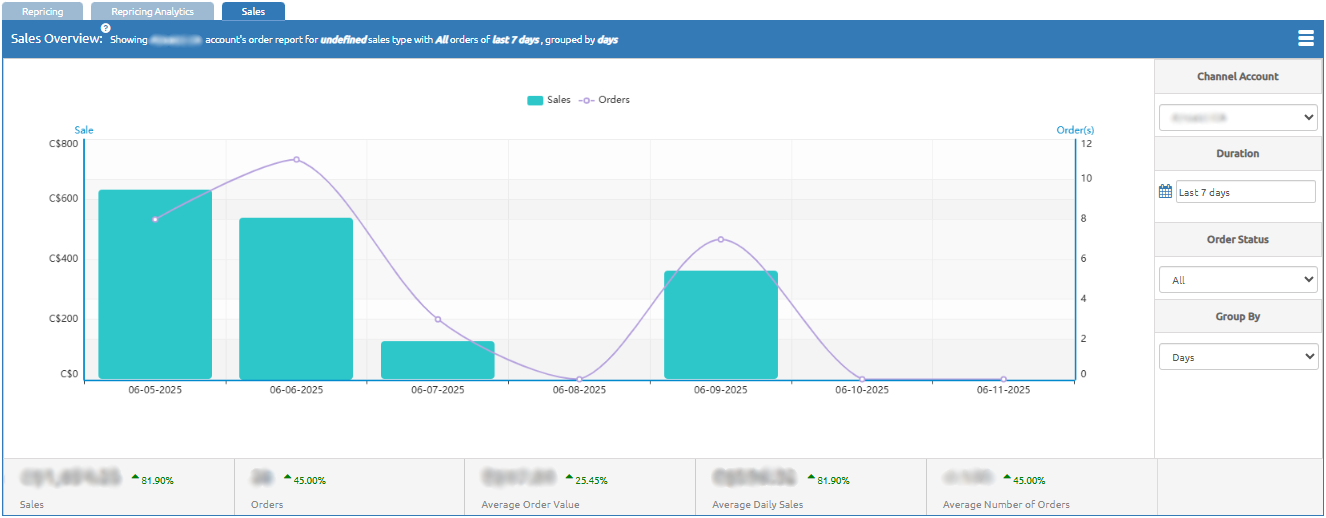Expand the Order Status dropdown
The width and height of the screenshot is (1326, 518).
tap(1238, 280)
